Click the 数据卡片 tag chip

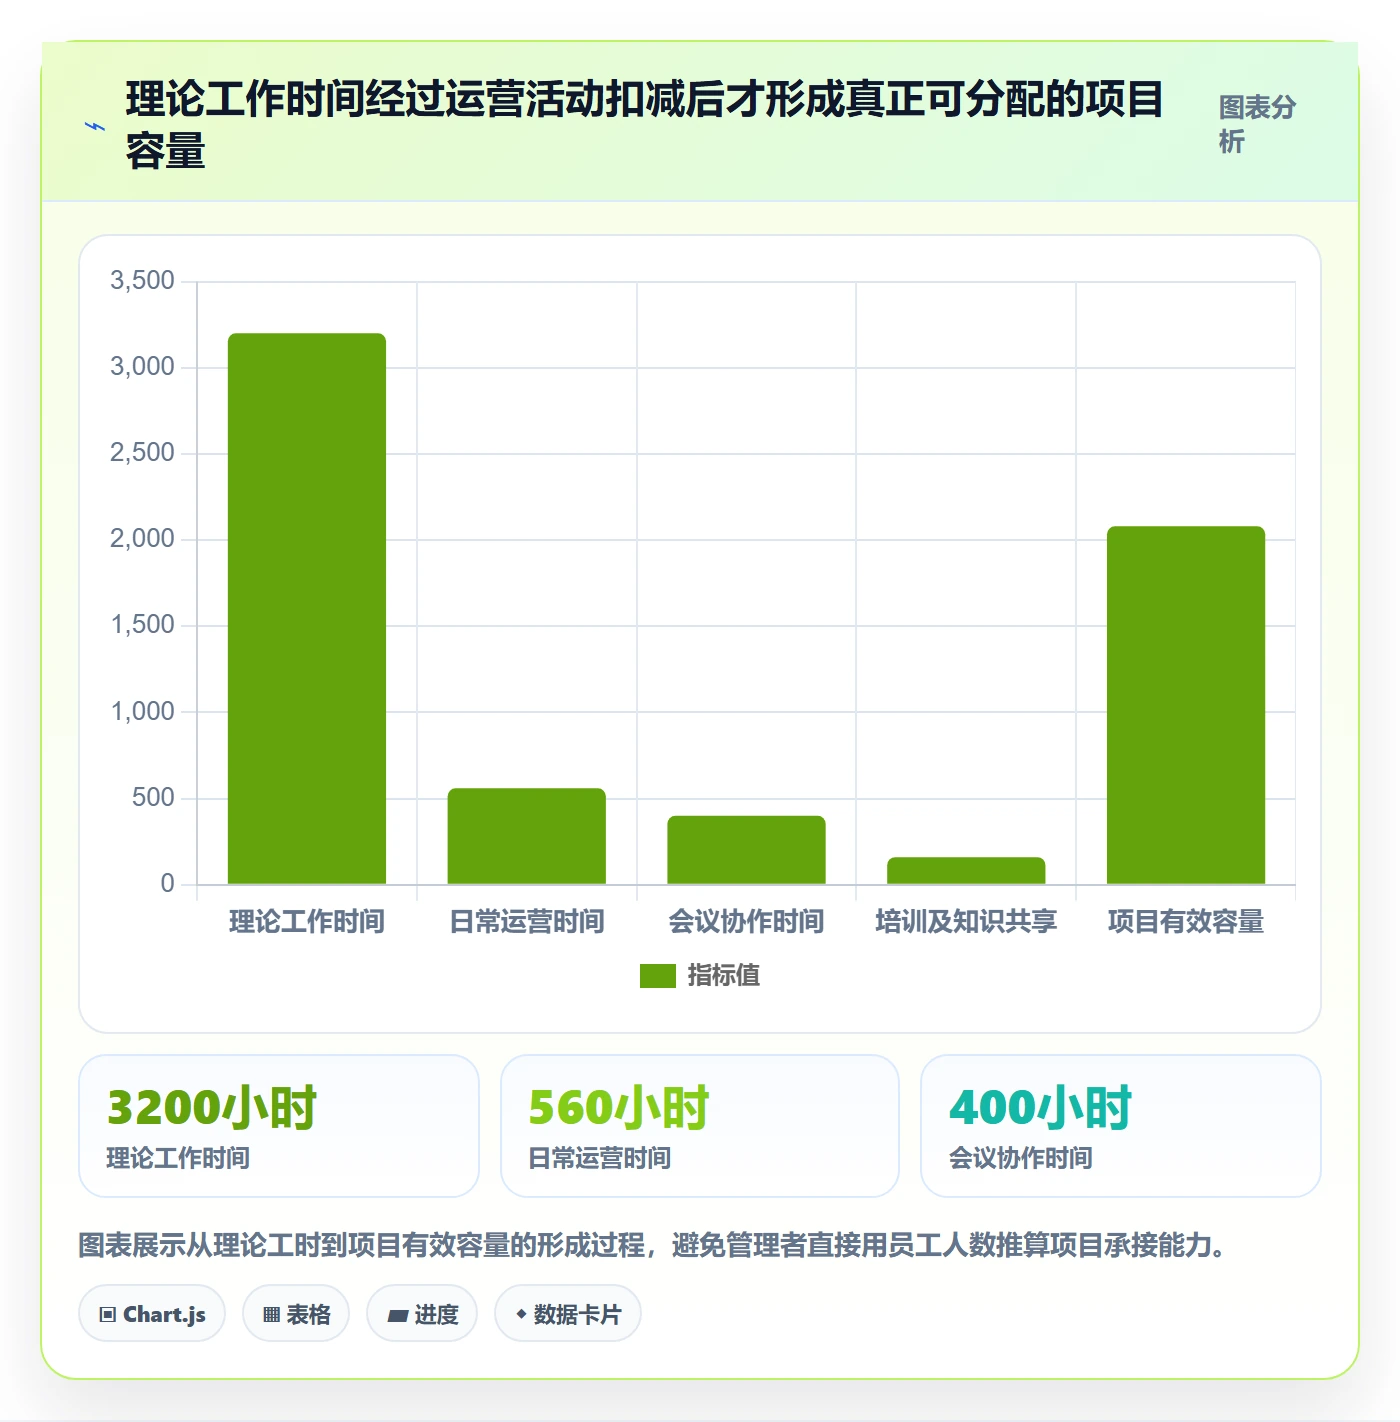[568, 1314]
